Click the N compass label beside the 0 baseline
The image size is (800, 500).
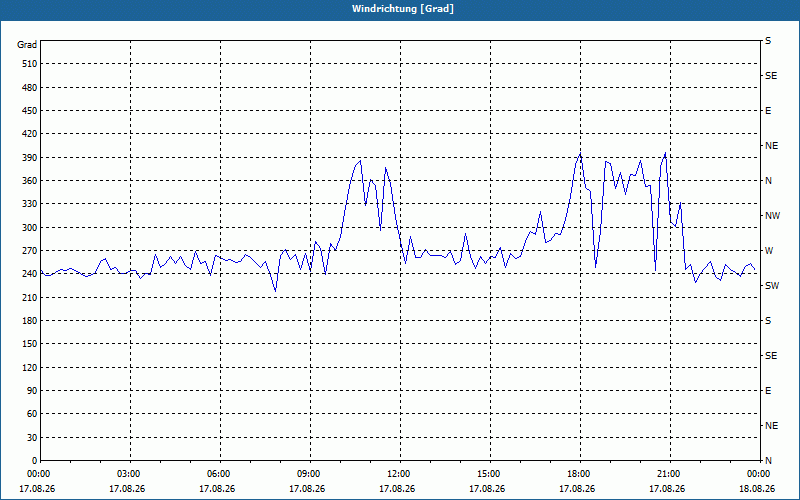[x=768, y=461]
